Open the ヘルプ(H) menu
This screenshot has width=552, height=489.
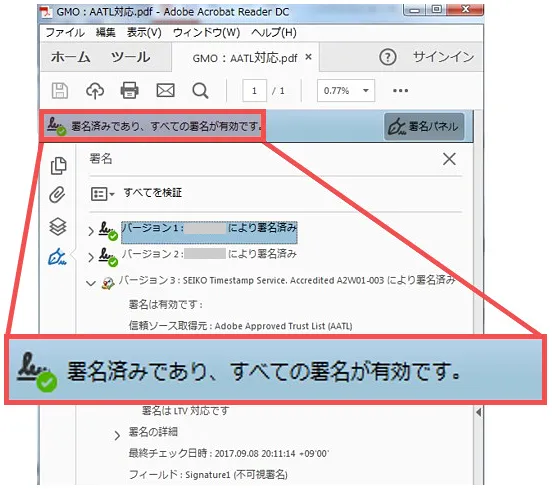click(274, 32)
